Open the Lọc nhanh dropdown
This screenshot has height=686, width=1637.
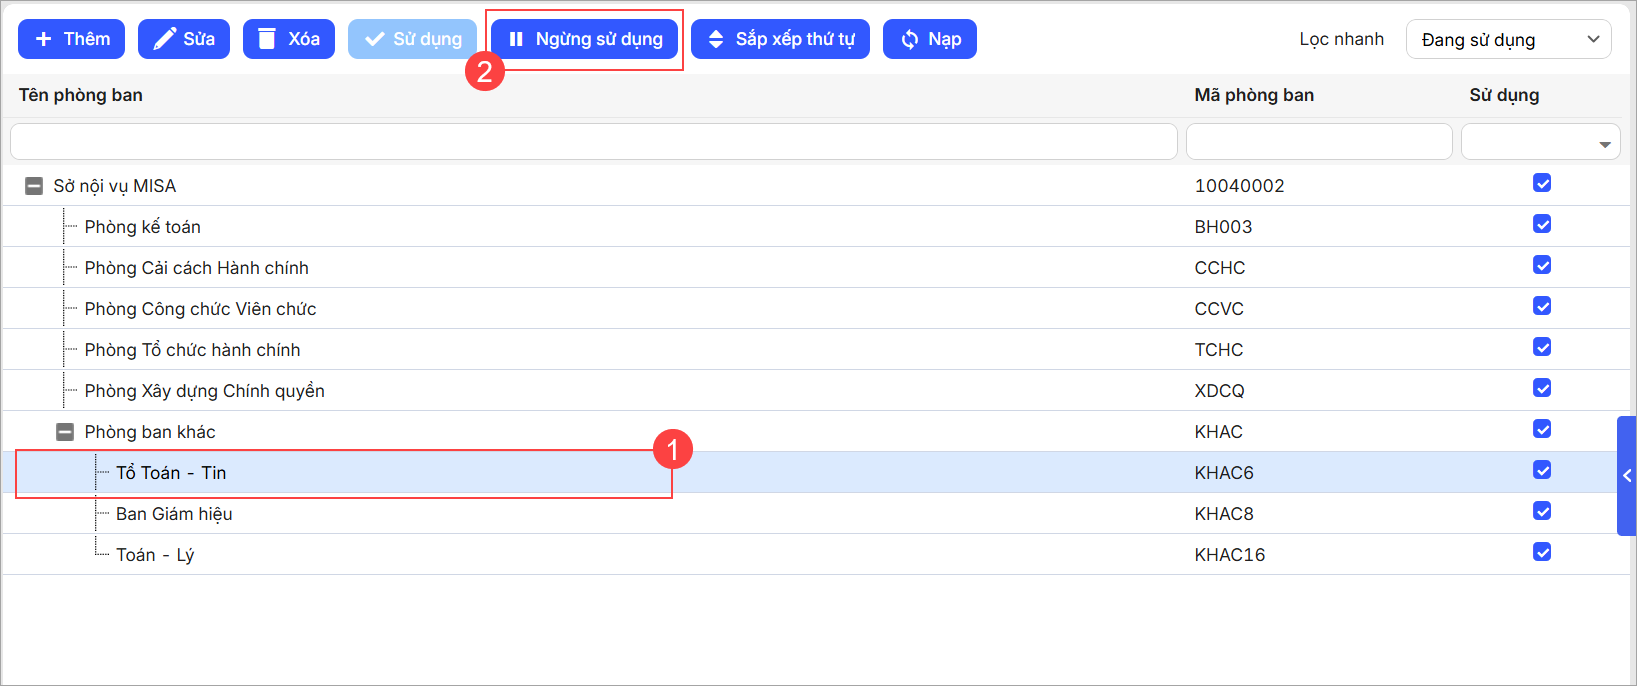point(1508,39)
